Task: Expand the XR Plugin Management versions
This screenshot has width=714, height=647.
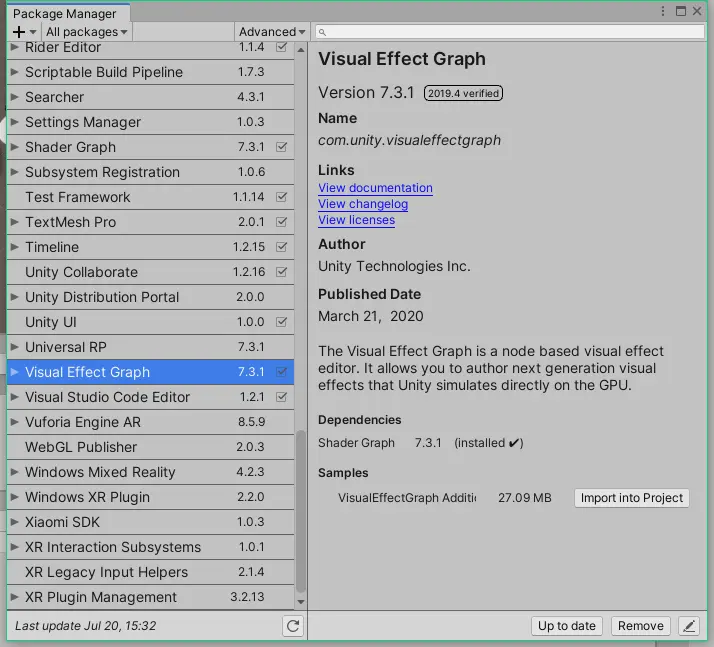Action: coord(15,597)
